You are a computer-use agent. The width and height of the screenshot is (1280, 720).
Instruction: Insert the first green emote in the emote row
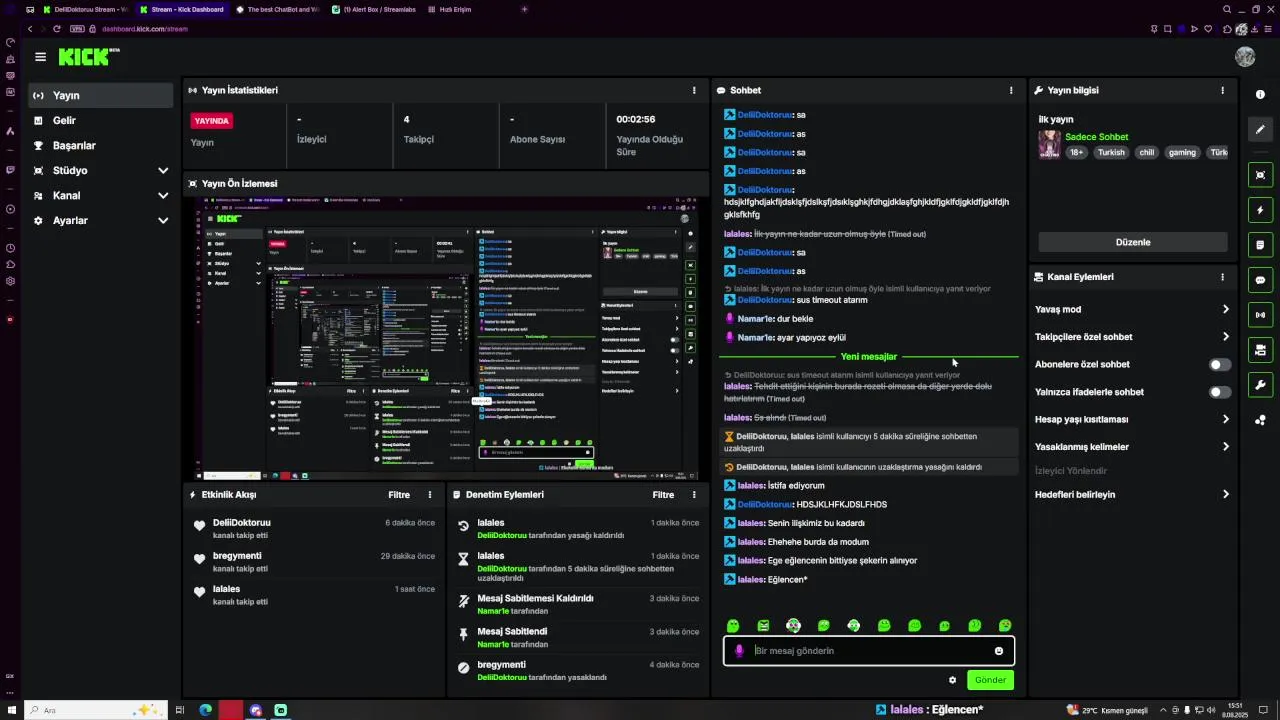(x=733, y=626)
